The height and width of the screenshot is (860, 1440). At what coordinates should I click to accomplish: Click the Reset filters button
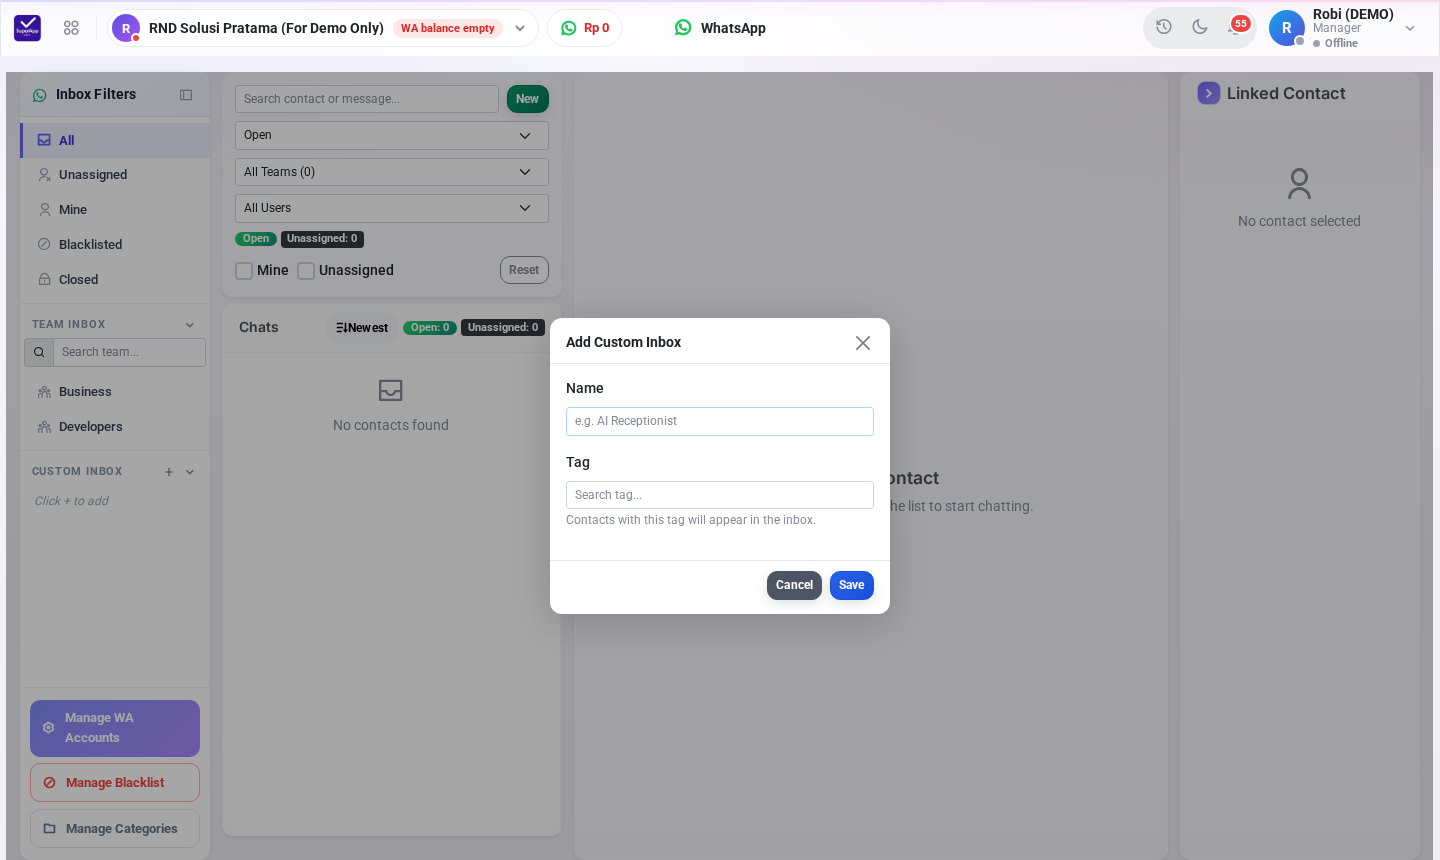point(524,270)
